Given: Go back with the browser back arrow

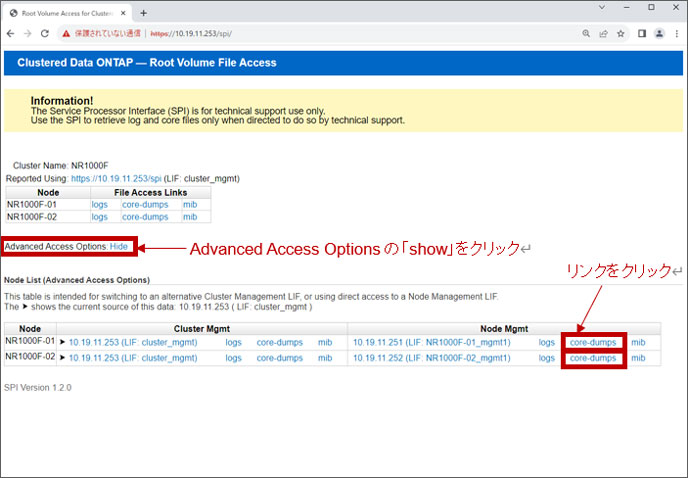Looking at the screenshot, I should [11, 33].
